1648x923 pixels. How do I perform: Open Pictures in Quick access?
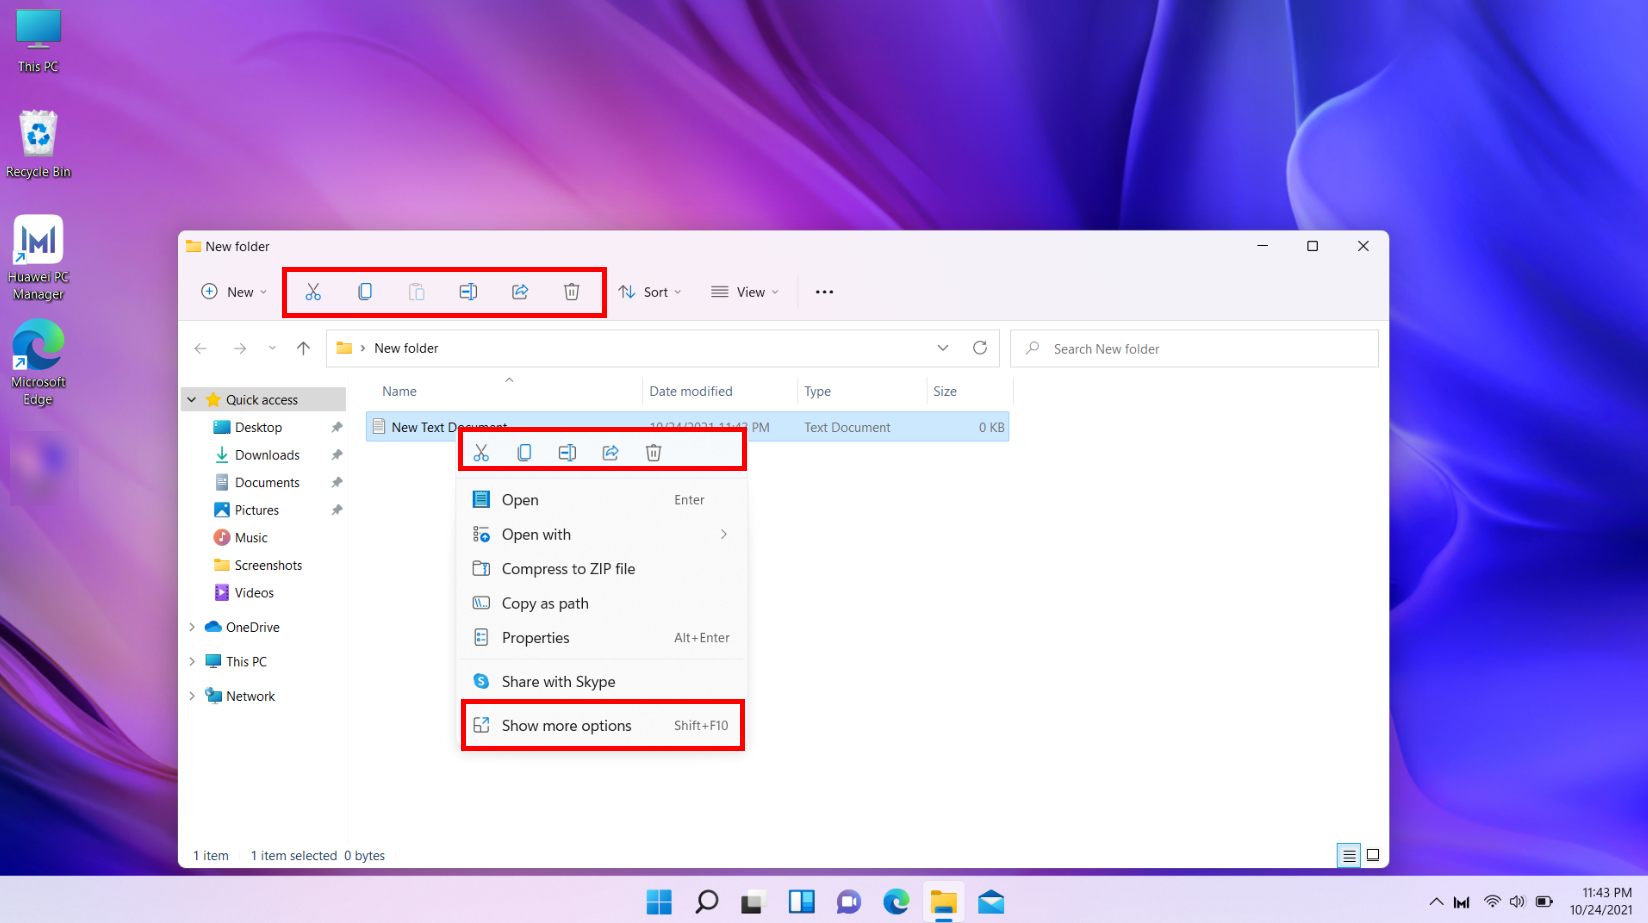point(257,510)
